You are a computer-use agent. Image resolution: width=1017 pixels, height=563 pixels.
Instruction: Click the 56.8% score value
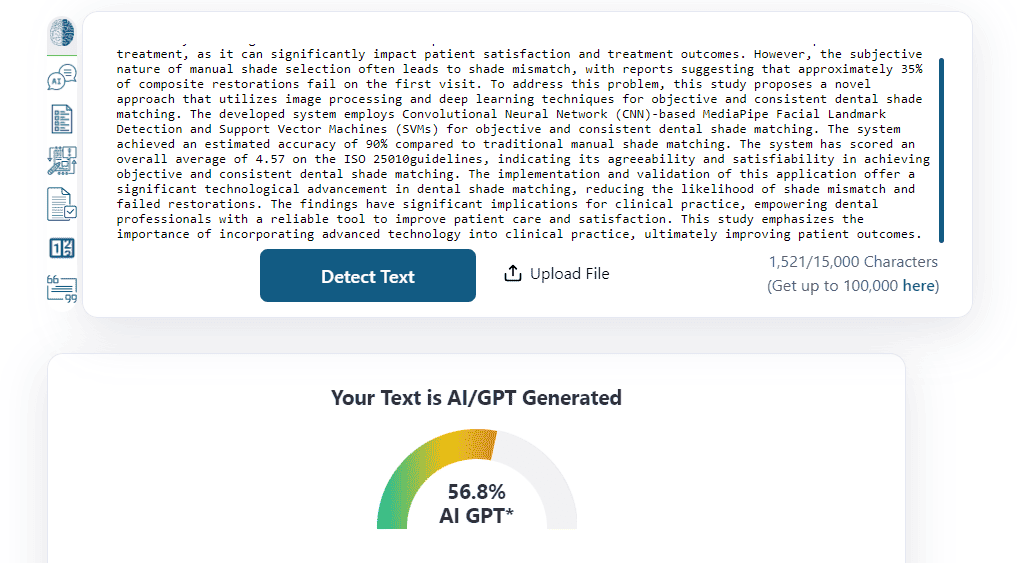(477, 492)
